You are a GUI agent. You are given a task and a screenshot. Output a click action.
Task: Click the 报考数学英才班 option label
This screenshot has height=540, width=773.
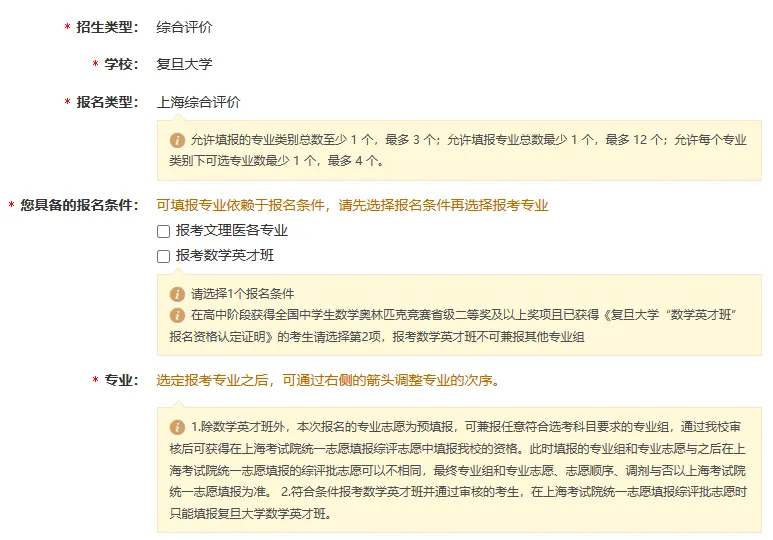(225, 255)
